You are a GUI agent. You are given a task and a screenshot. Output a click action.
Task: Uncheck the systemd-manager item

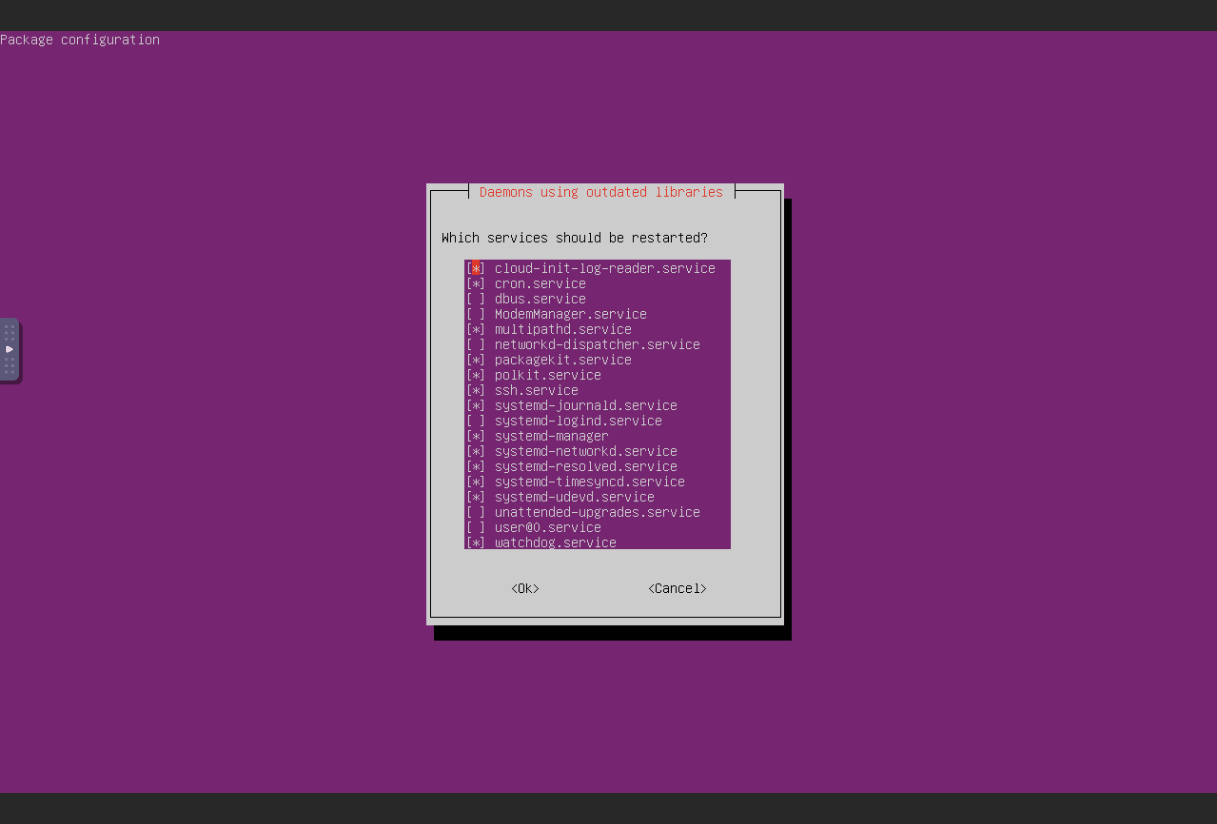coord(476,436)
